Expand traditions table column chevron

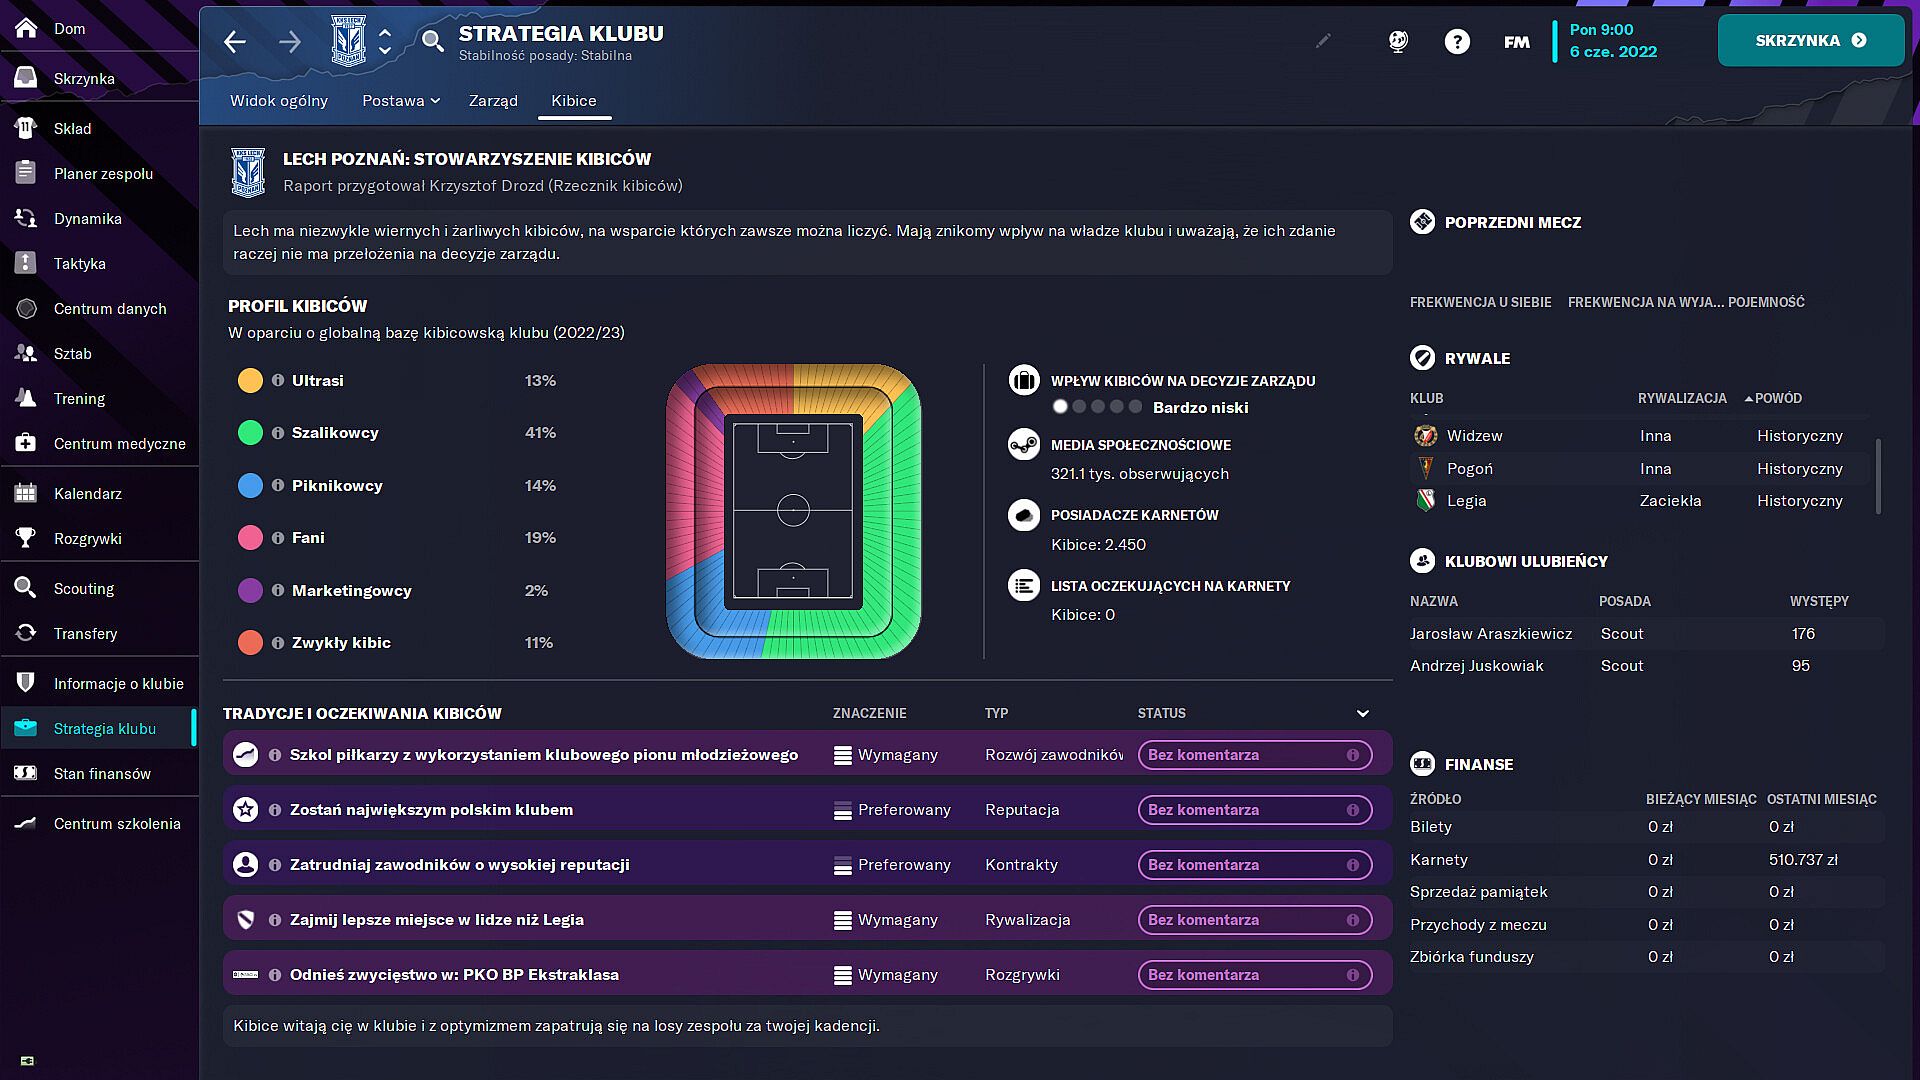[x=1362, y=713]
